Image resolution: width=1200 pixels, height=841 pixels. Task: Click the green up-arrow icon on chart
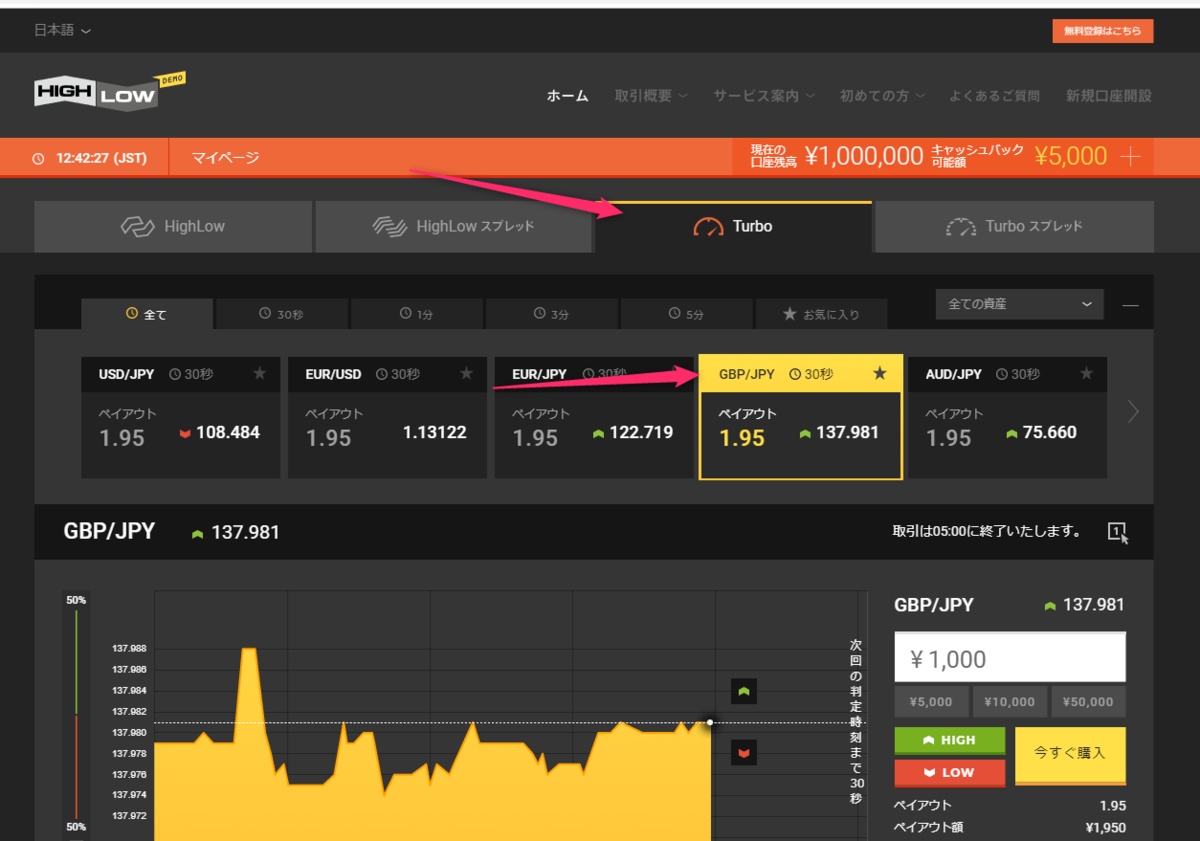click(x=743, y=691)
